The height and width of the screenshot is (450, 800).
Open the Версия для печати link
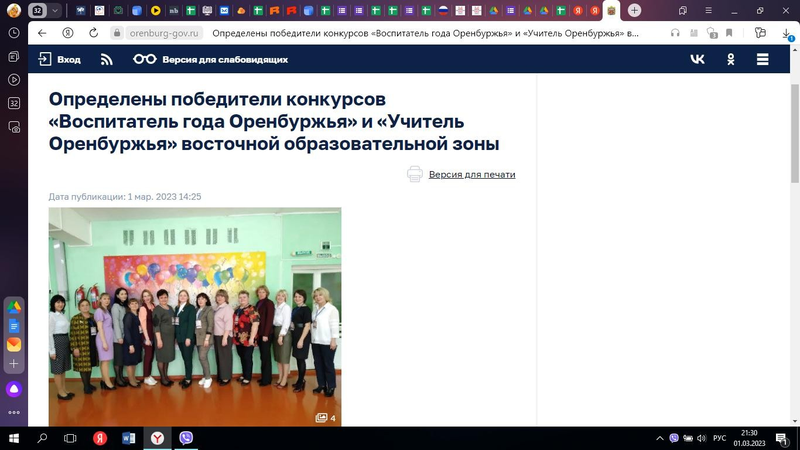point(472,174)
